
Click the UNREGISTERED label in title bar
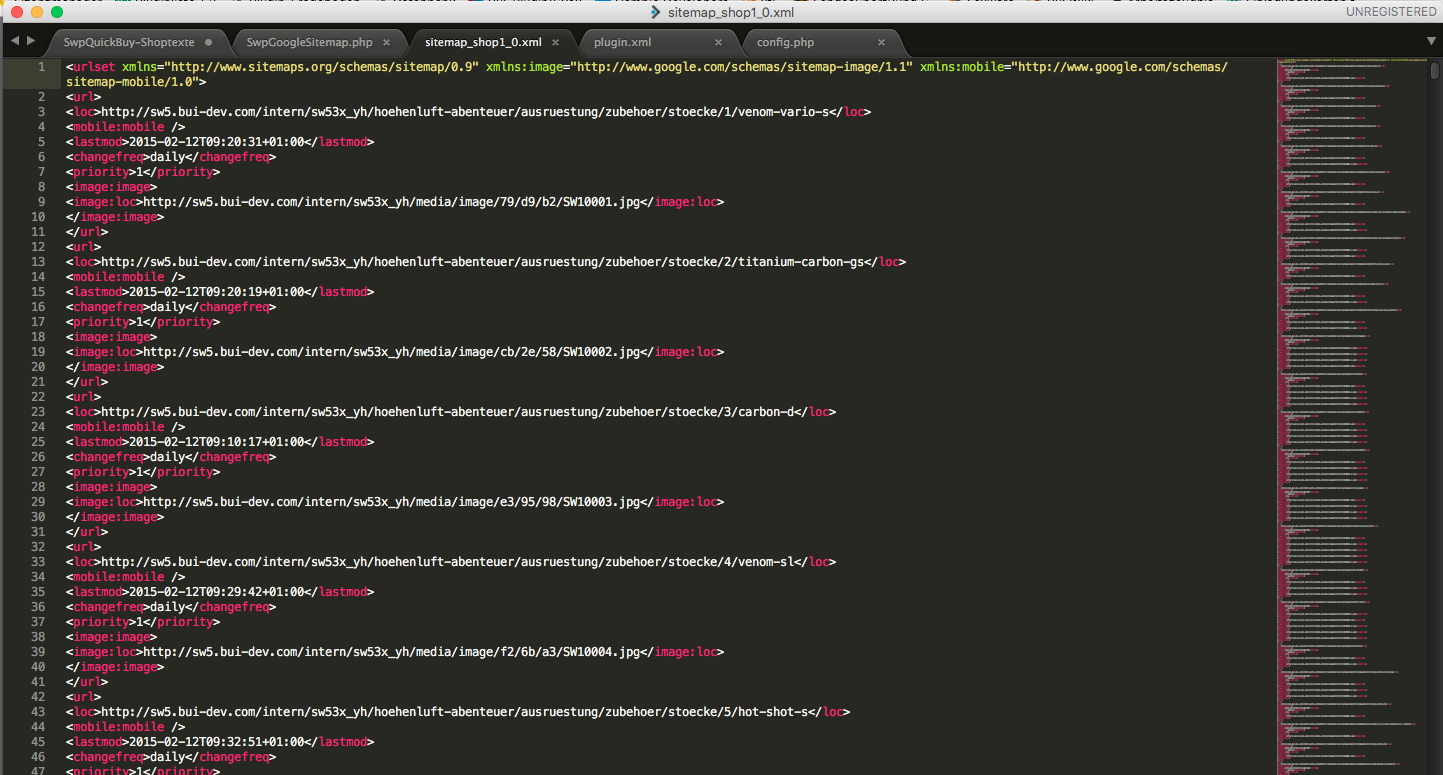tap(1391, 12)
